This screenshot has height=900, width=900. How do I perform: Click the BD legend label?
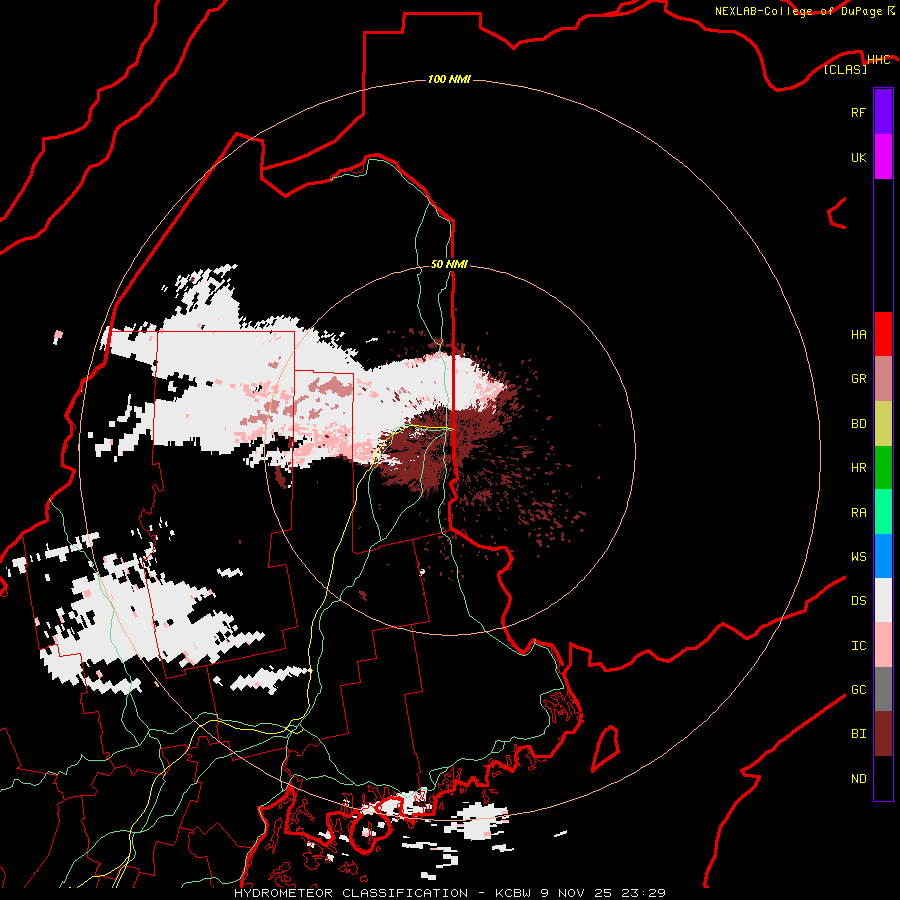(858, 424)
